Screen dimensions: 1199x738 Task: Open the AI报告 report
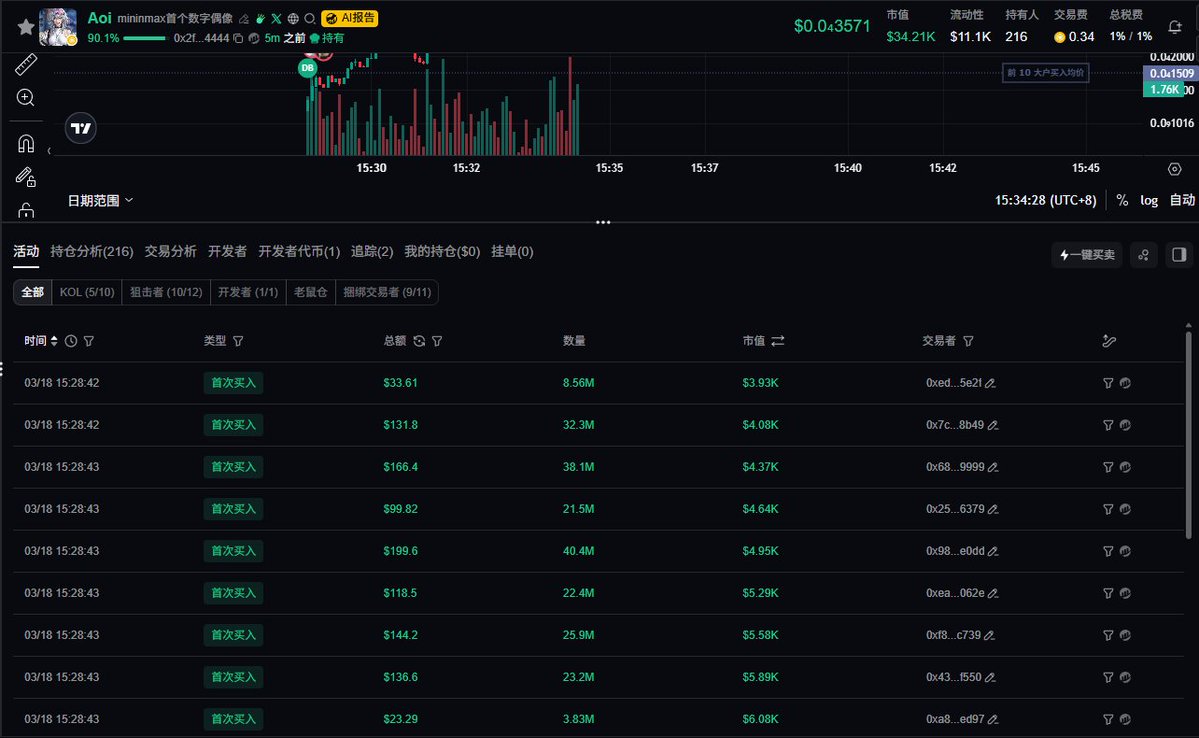click(x=349, y=18)
